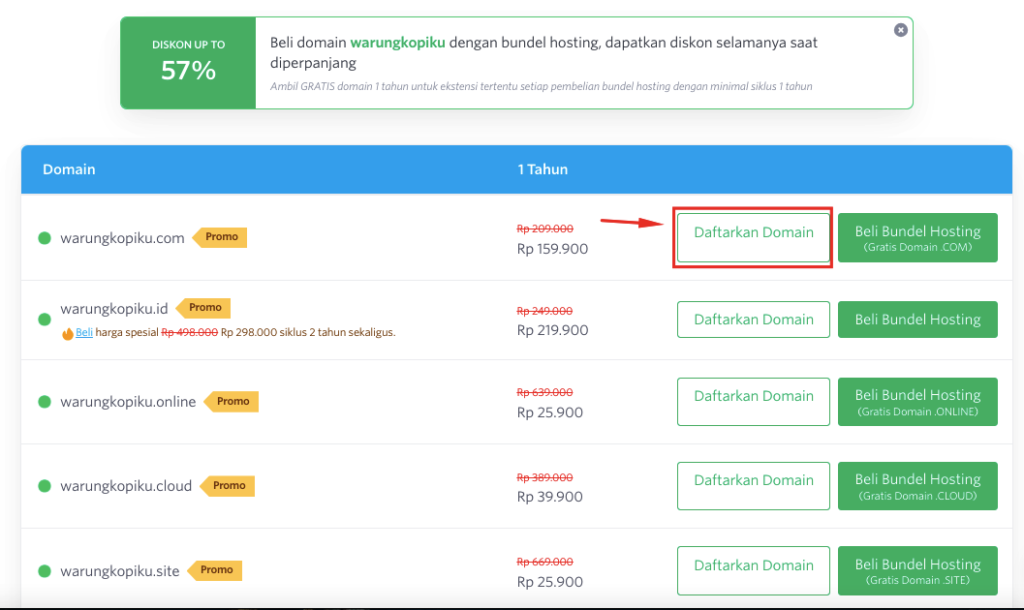Click Beli Bundel Hosting with Gratis Domain .SITE
Screen dimensions: 1024x610
pos(917,570)
